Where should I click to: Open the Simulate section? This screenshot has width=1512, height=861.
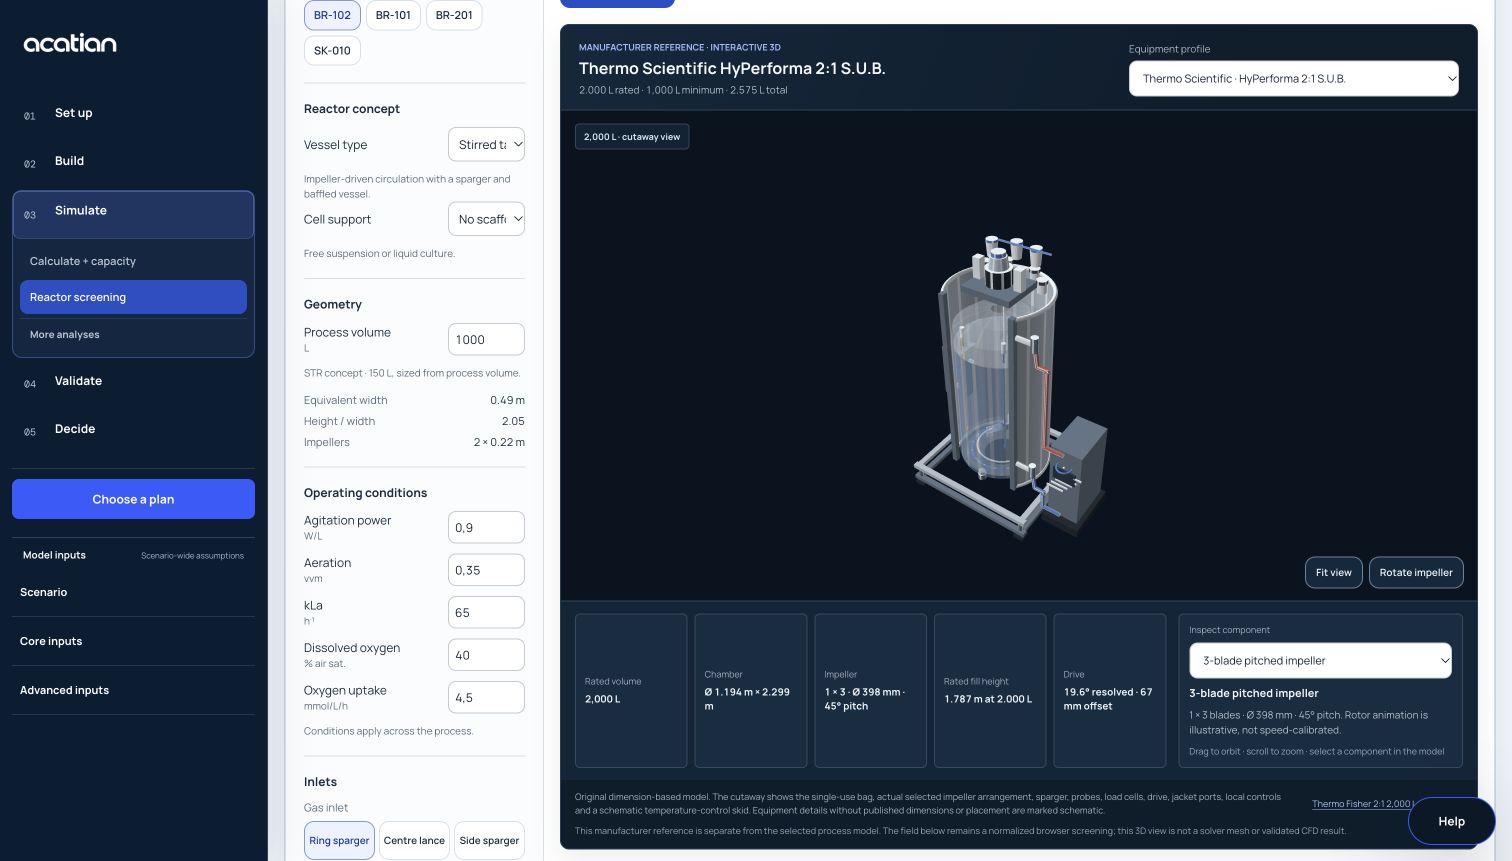point(133,214)
